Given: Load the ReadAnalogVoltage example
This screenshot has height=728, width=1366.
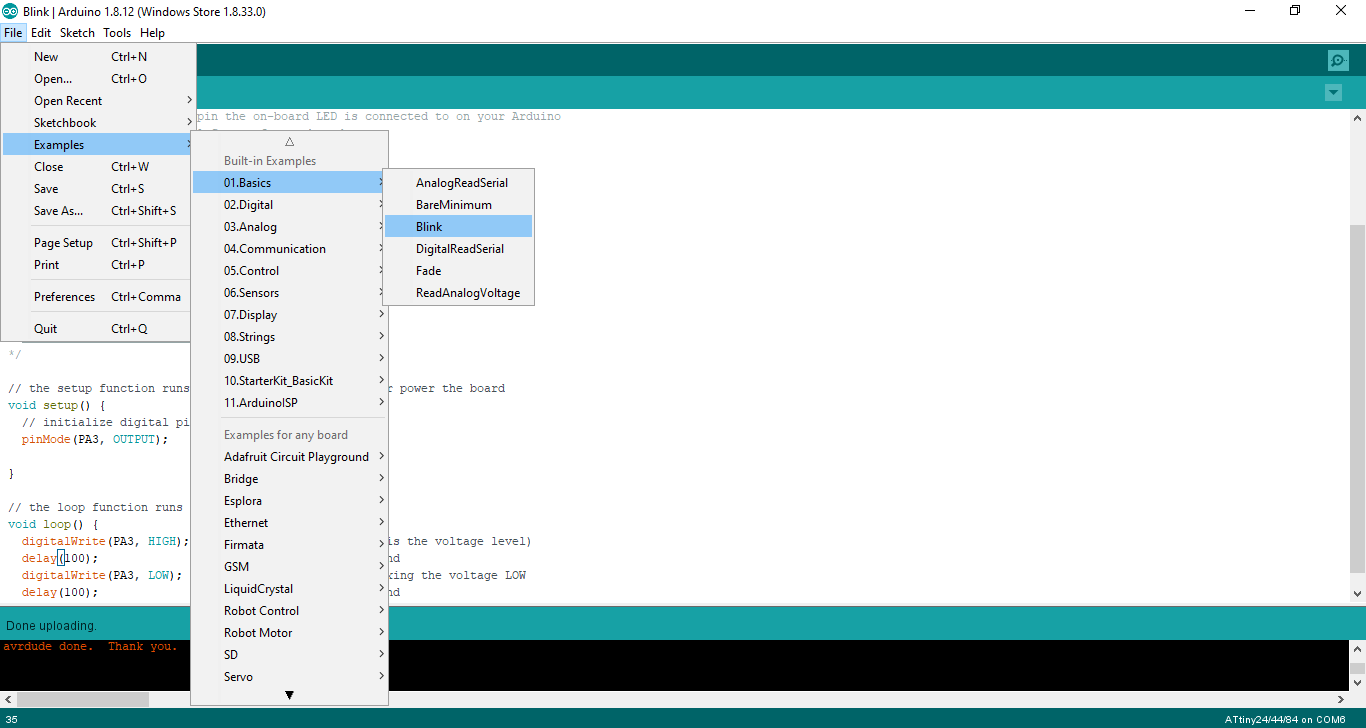Looking at the screenshot, I should pyautogui.click(x=459, y=293).
